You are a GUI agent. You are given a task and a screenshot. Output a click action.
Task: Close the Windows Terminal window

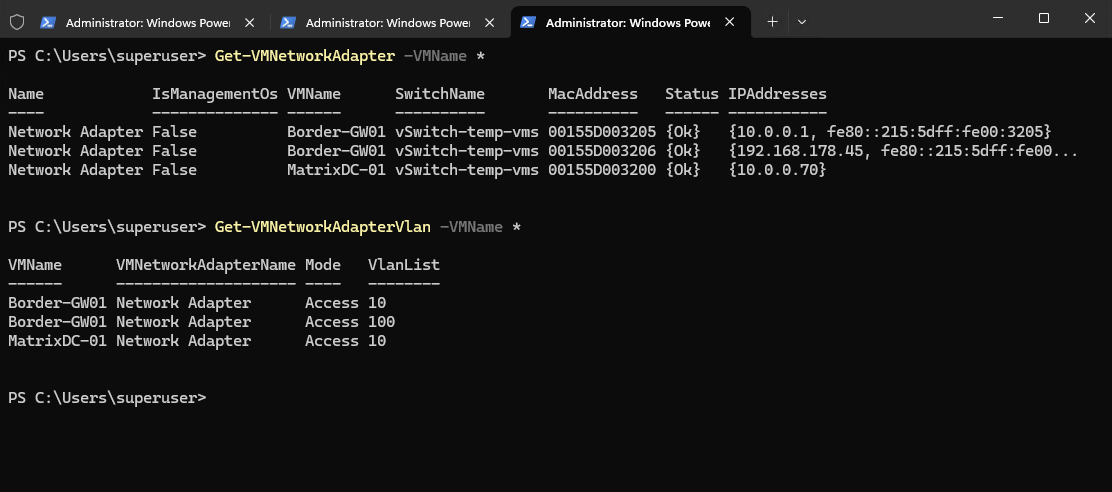tap(1090, 18)
